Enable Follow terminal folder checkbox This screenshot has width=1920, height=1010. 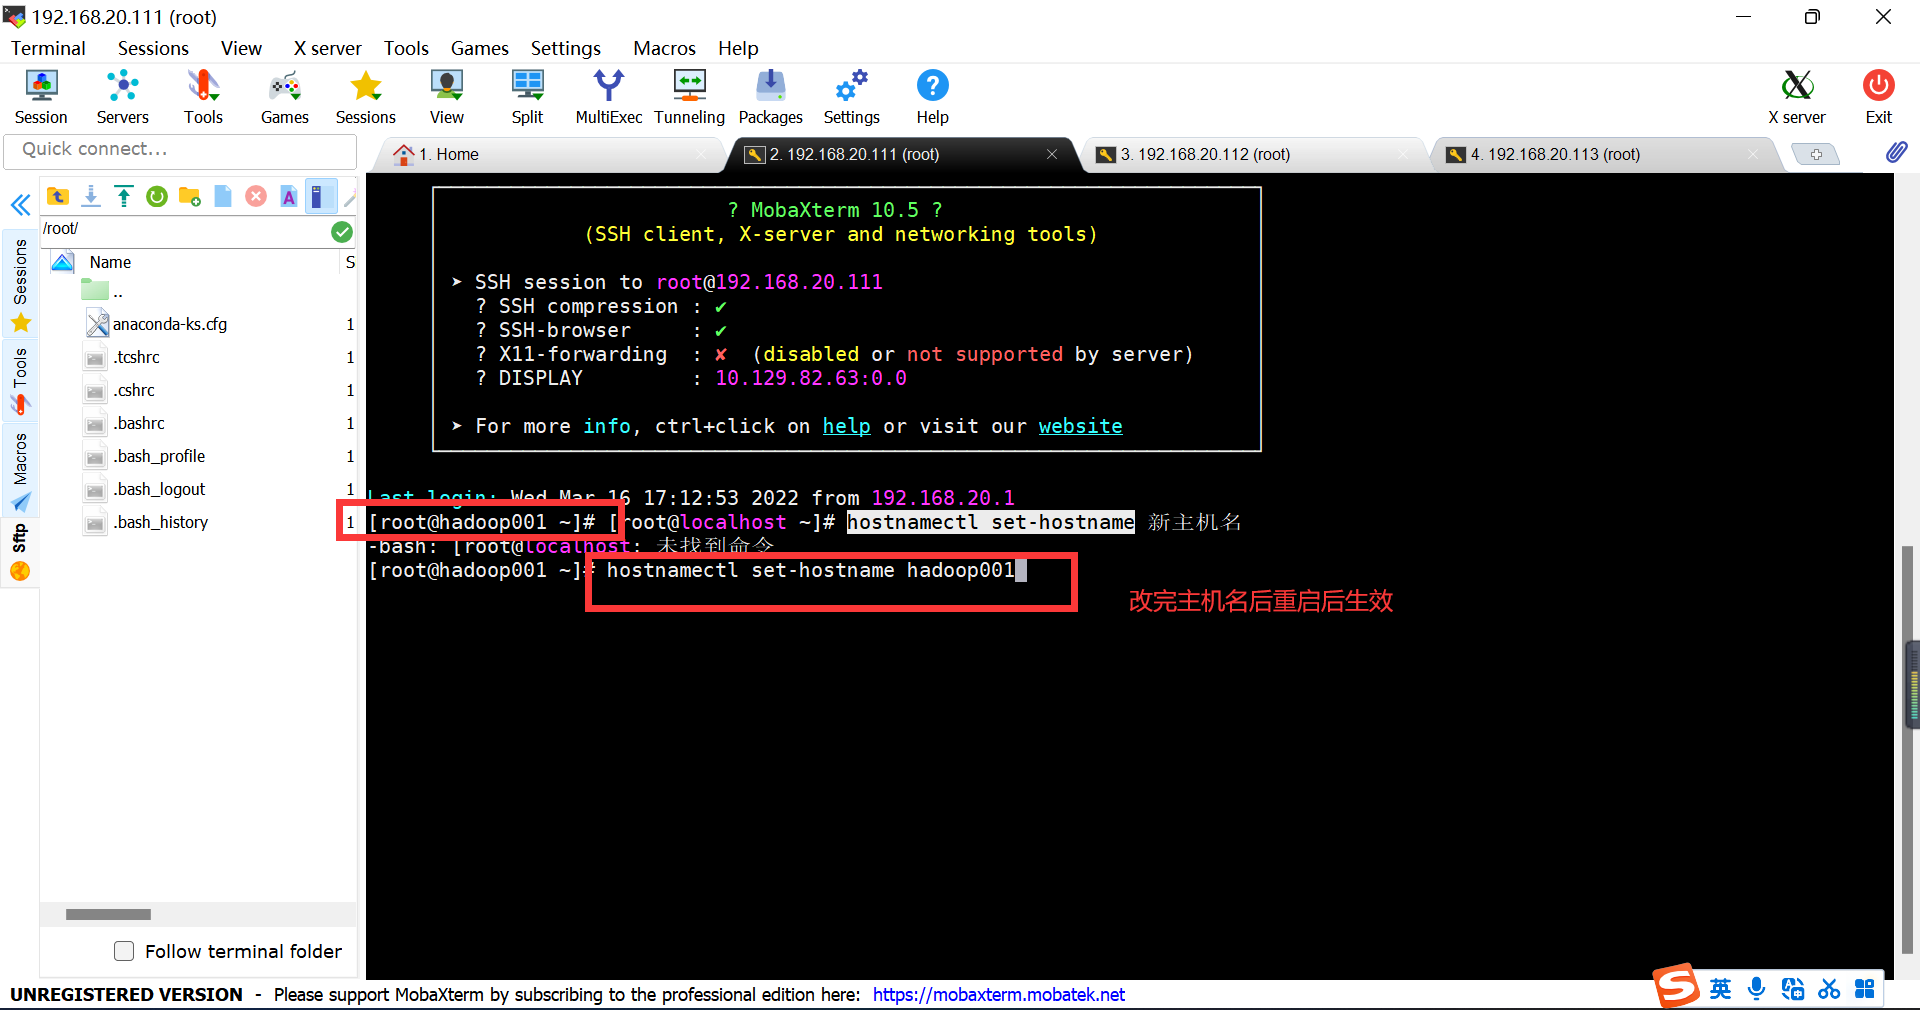click(124, 951)
